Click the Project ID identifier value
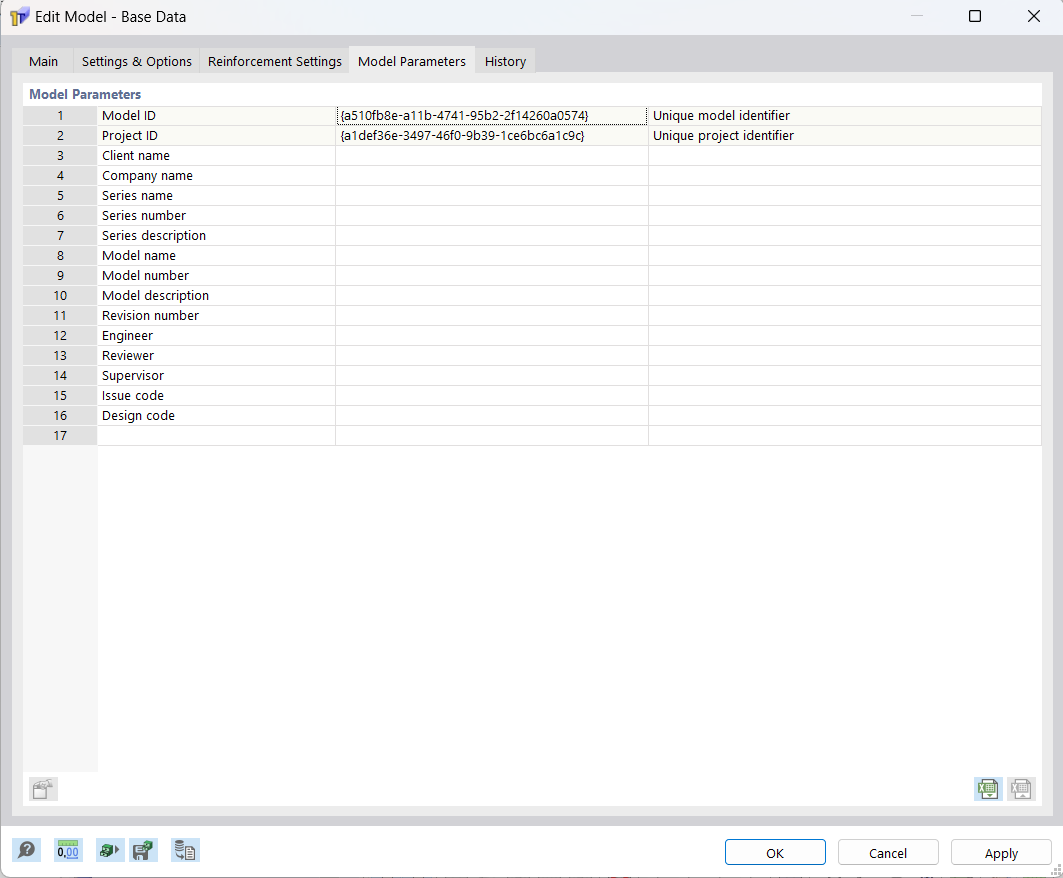 pos(492,135)
